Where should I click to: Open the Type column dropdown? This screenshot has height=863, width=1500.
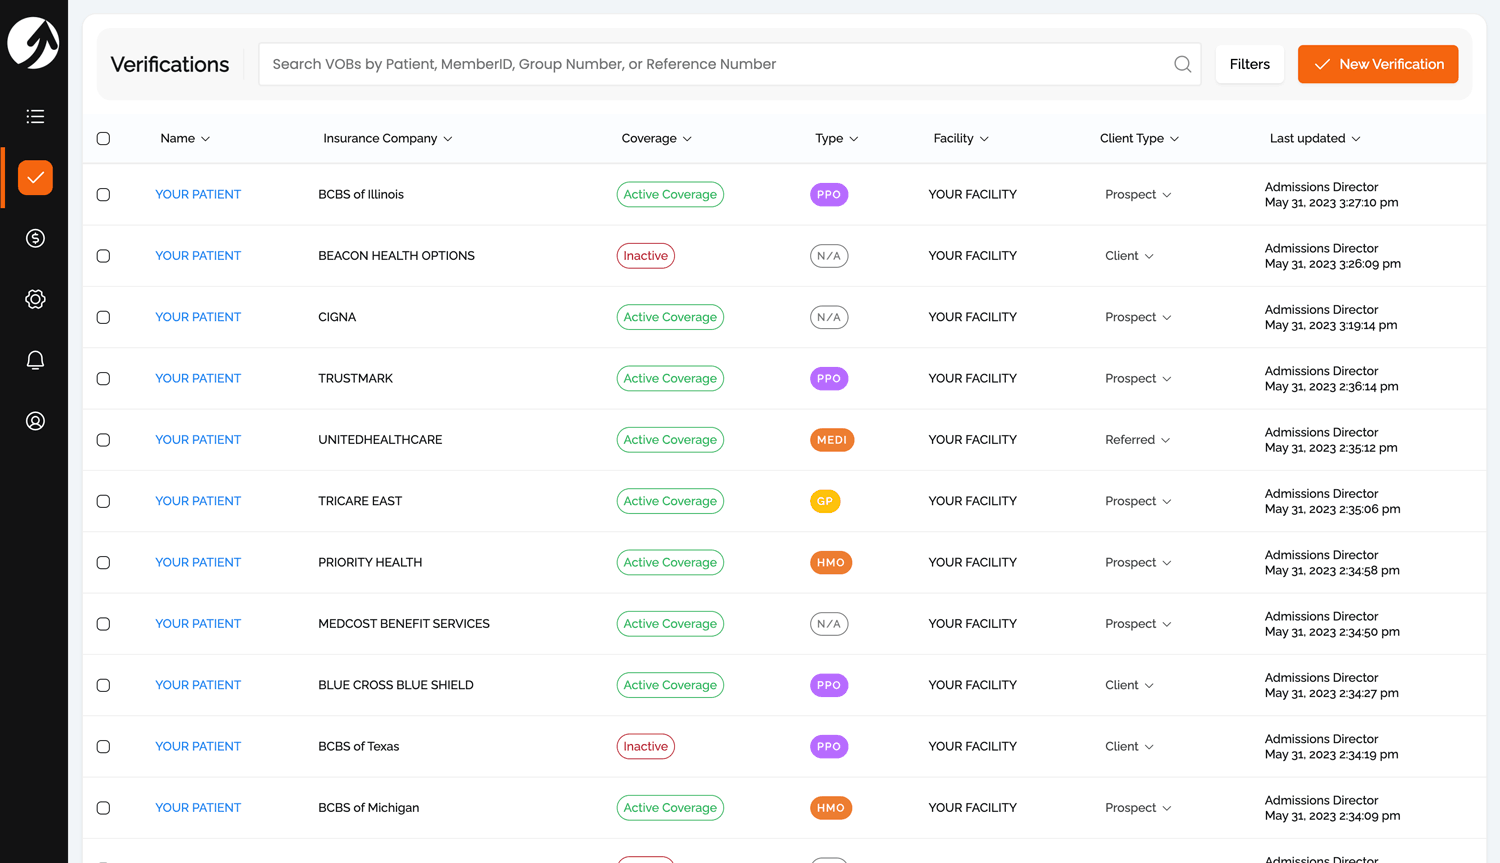click(x=837, y=139)
